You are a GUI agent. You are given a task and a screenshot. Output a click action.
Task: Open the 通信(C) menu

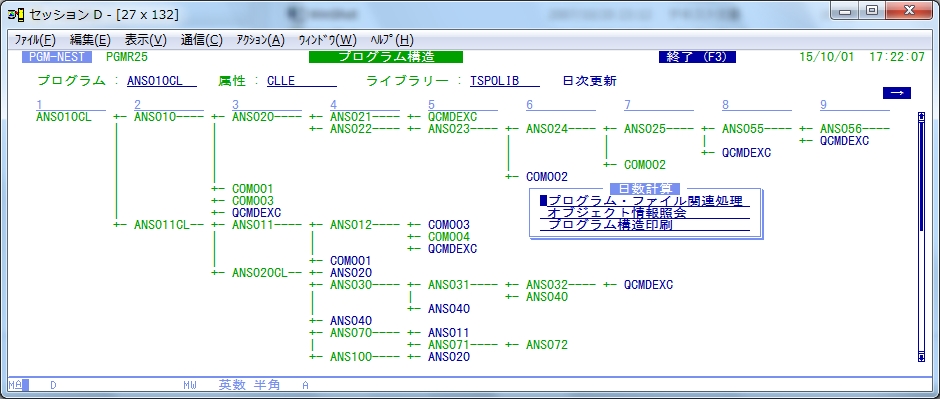pos(201,40)
